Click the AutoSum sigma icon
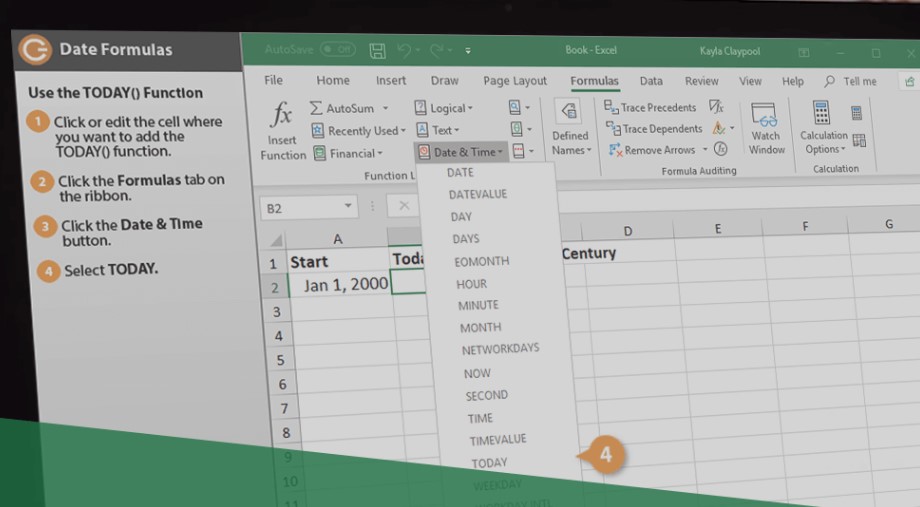The width and height of the screenshot is (920, 507). tap(316, 108)
